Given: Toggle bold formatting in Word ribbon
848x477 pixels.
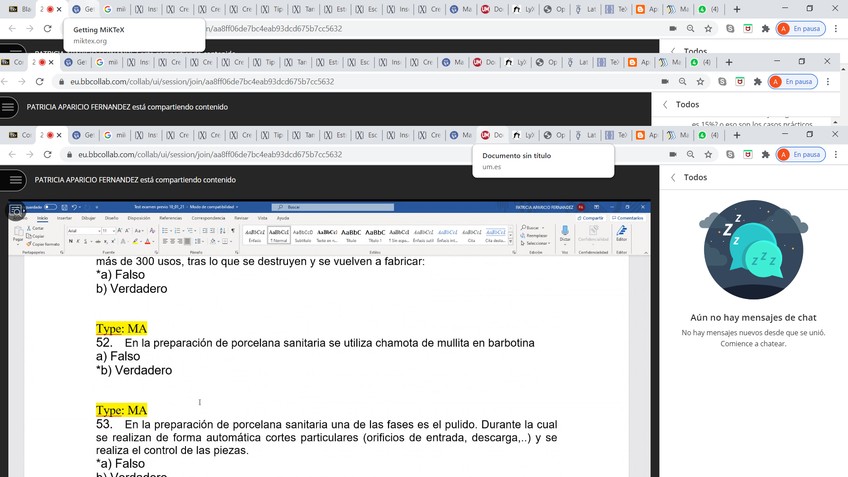Looking at the screenshot, I should pyautogui.click(x=69, y=241).
